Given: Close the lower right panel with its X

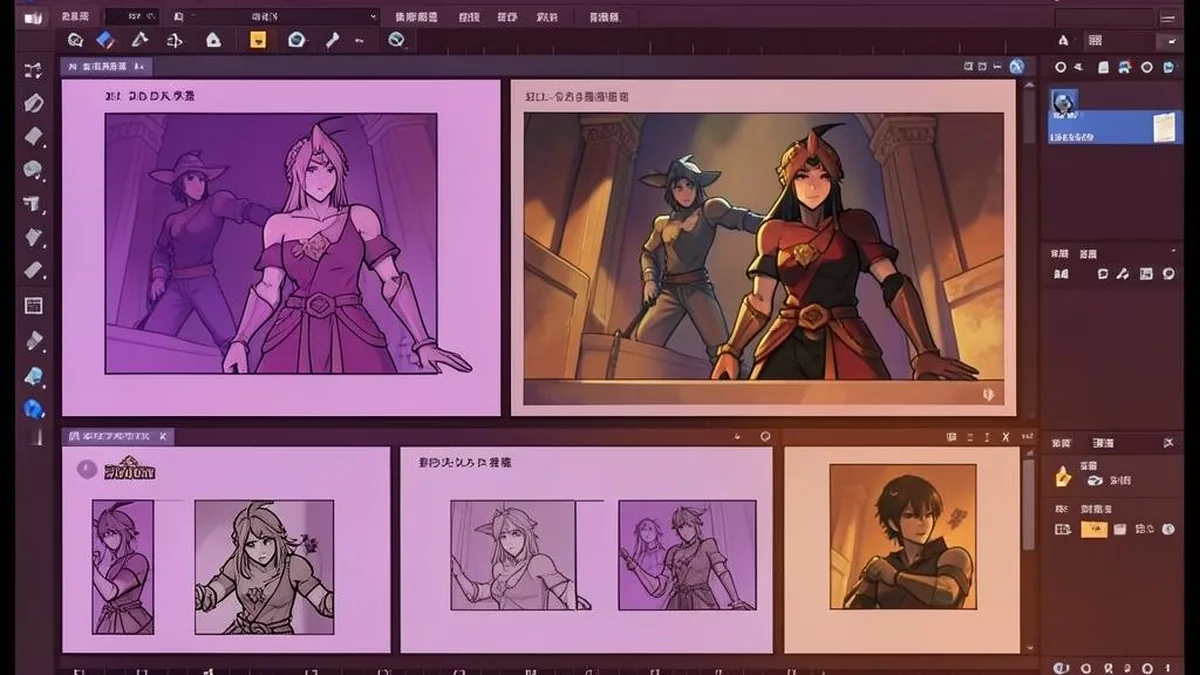Looking at the screenshot, I should (1169, 442).
